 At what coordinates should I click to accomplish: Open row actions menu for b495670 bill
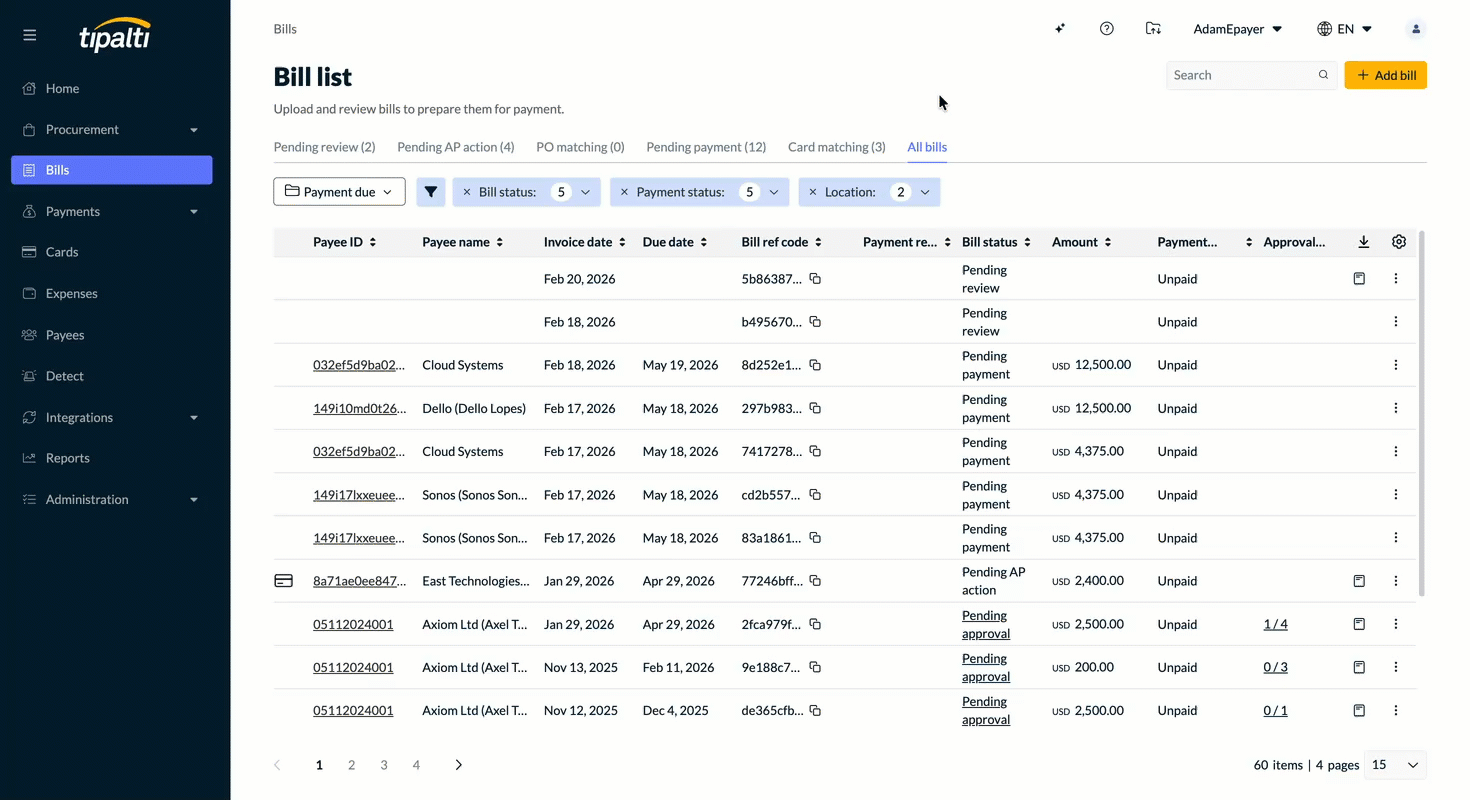pyautogui.click(x=1396, y=322)
